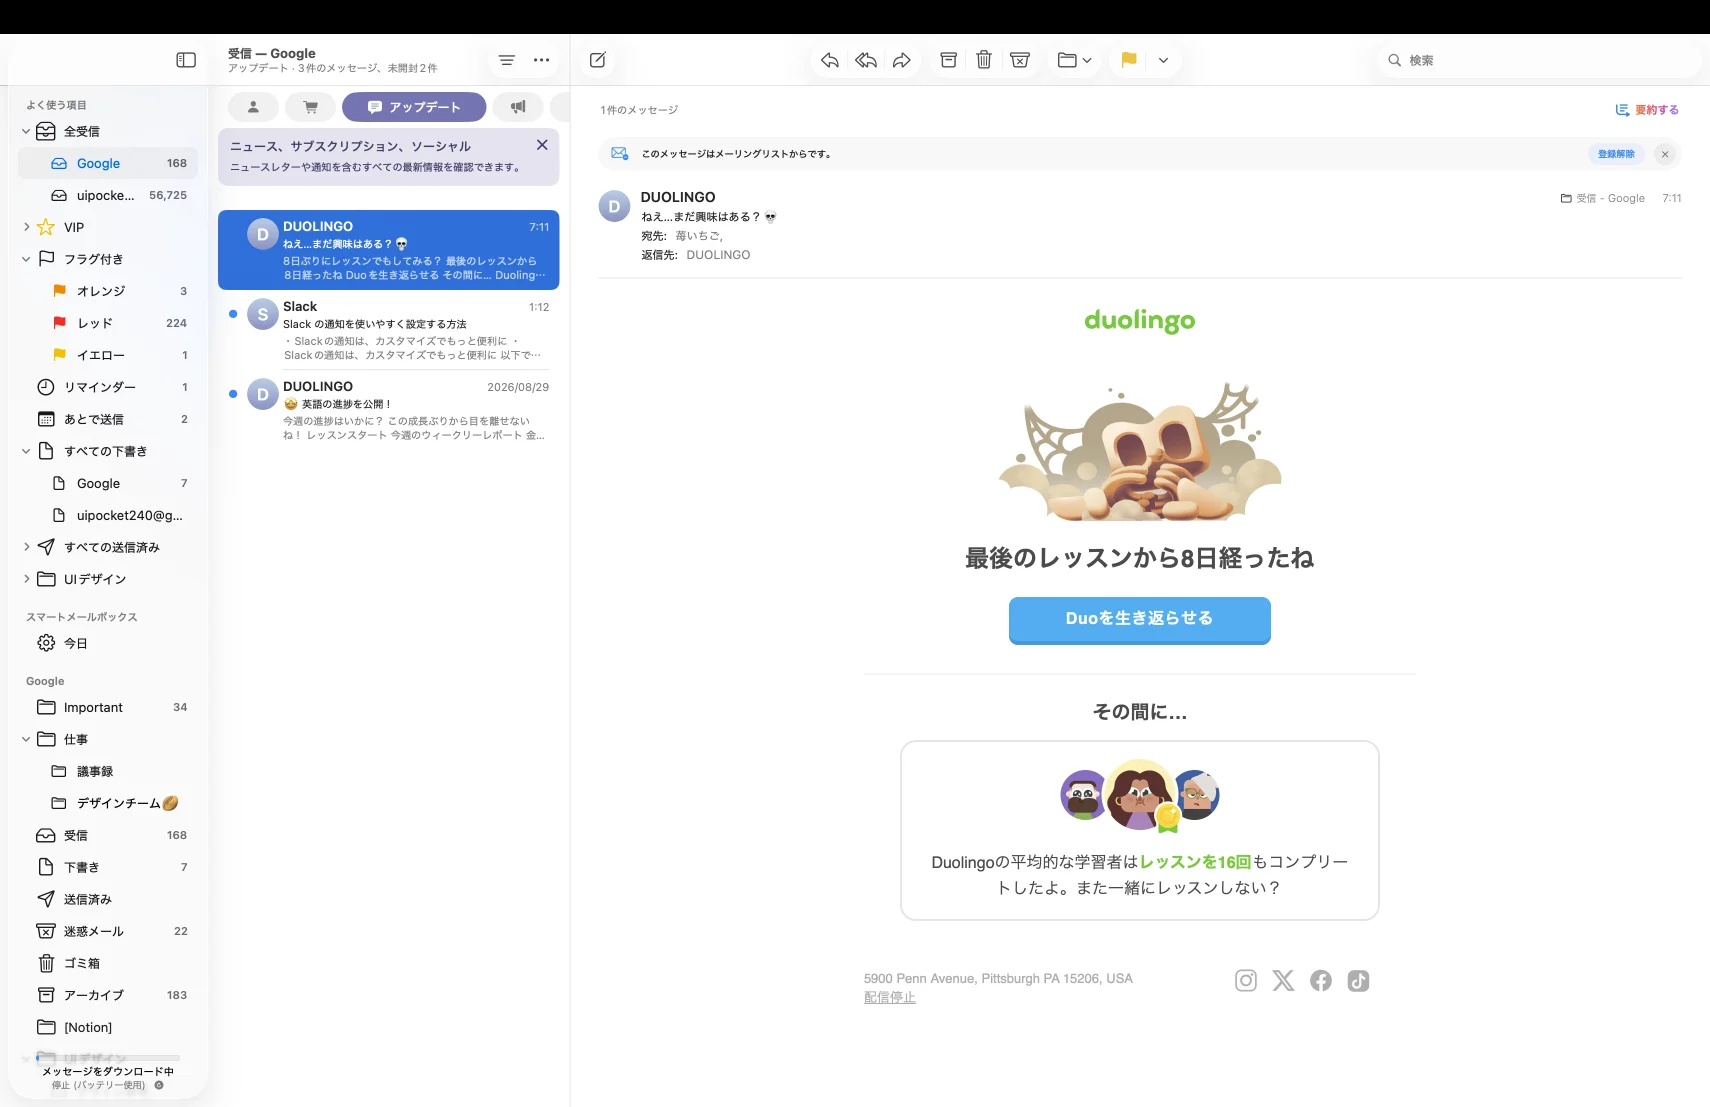This screenshot has width=1710, height=1107.
Task: Select the DUOLINGO 7:11 email
Action: (389, 250)
